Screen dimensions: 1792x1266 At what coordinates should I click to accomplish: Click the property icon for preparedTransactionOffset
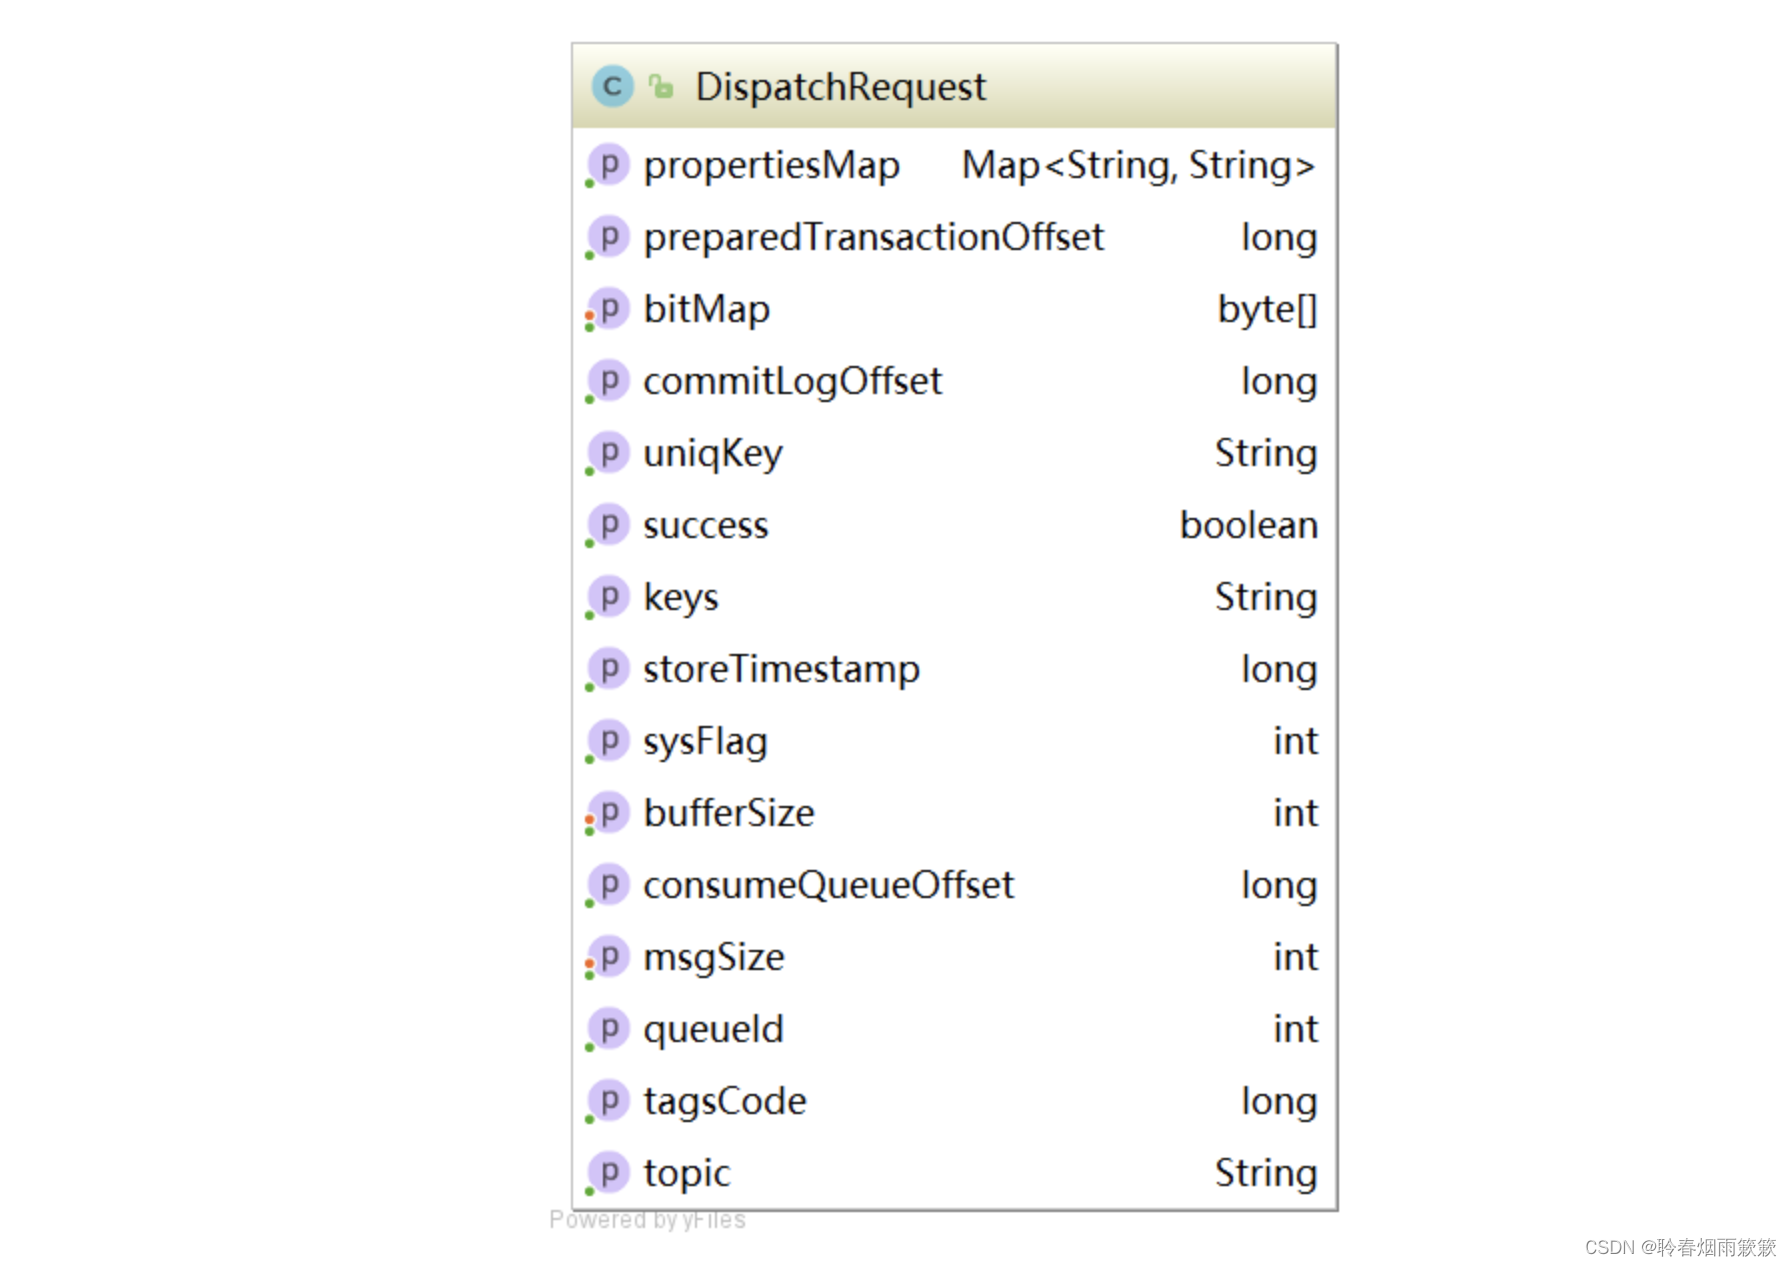(x=608, y=237)
